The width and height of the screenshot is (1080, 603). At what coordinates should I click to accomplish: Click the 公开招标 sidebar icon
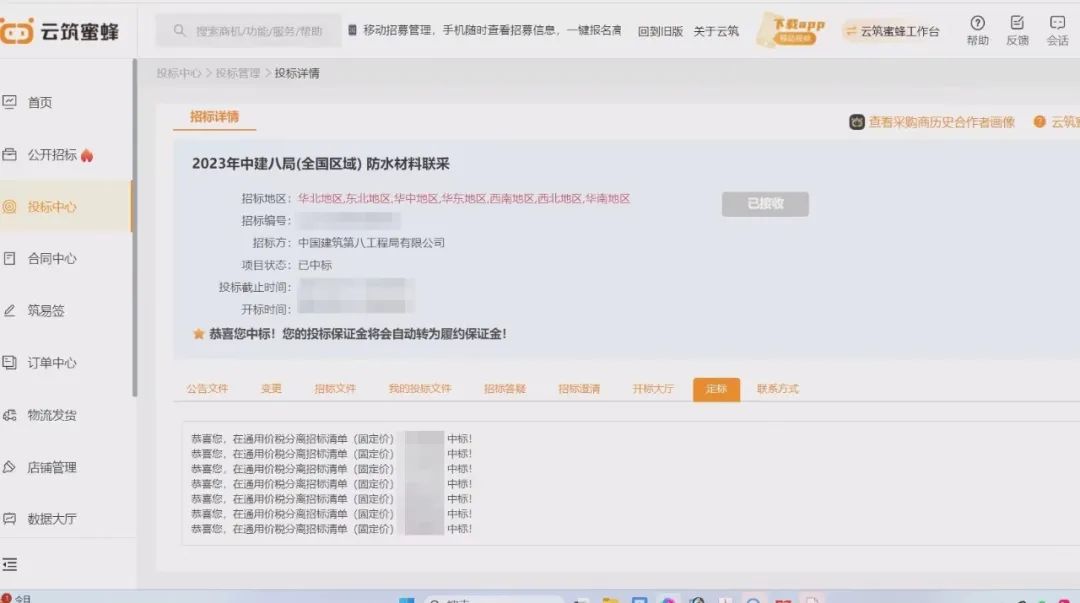click(9, 154)
